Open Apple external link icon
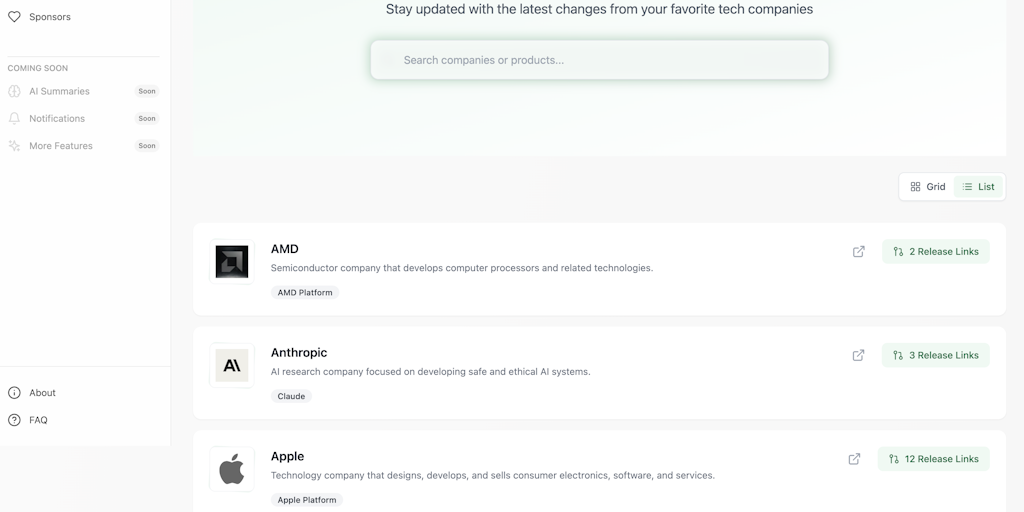The height and width of the screenshot is (512, 1024). point(854,459)
